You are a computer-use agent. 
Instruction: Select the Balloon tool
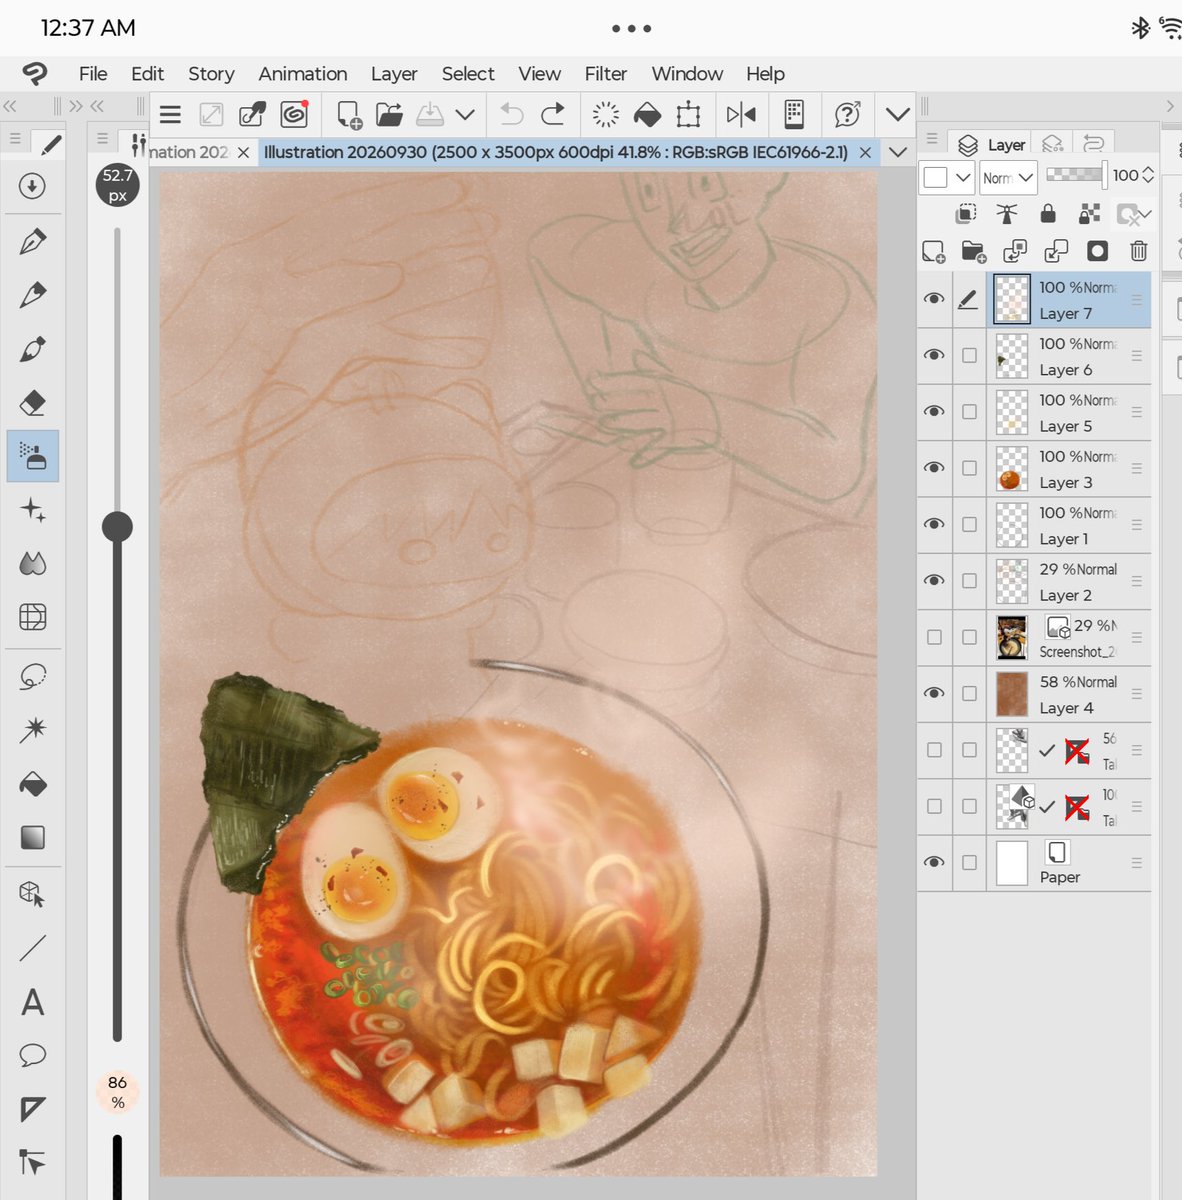pos(33,1055)
